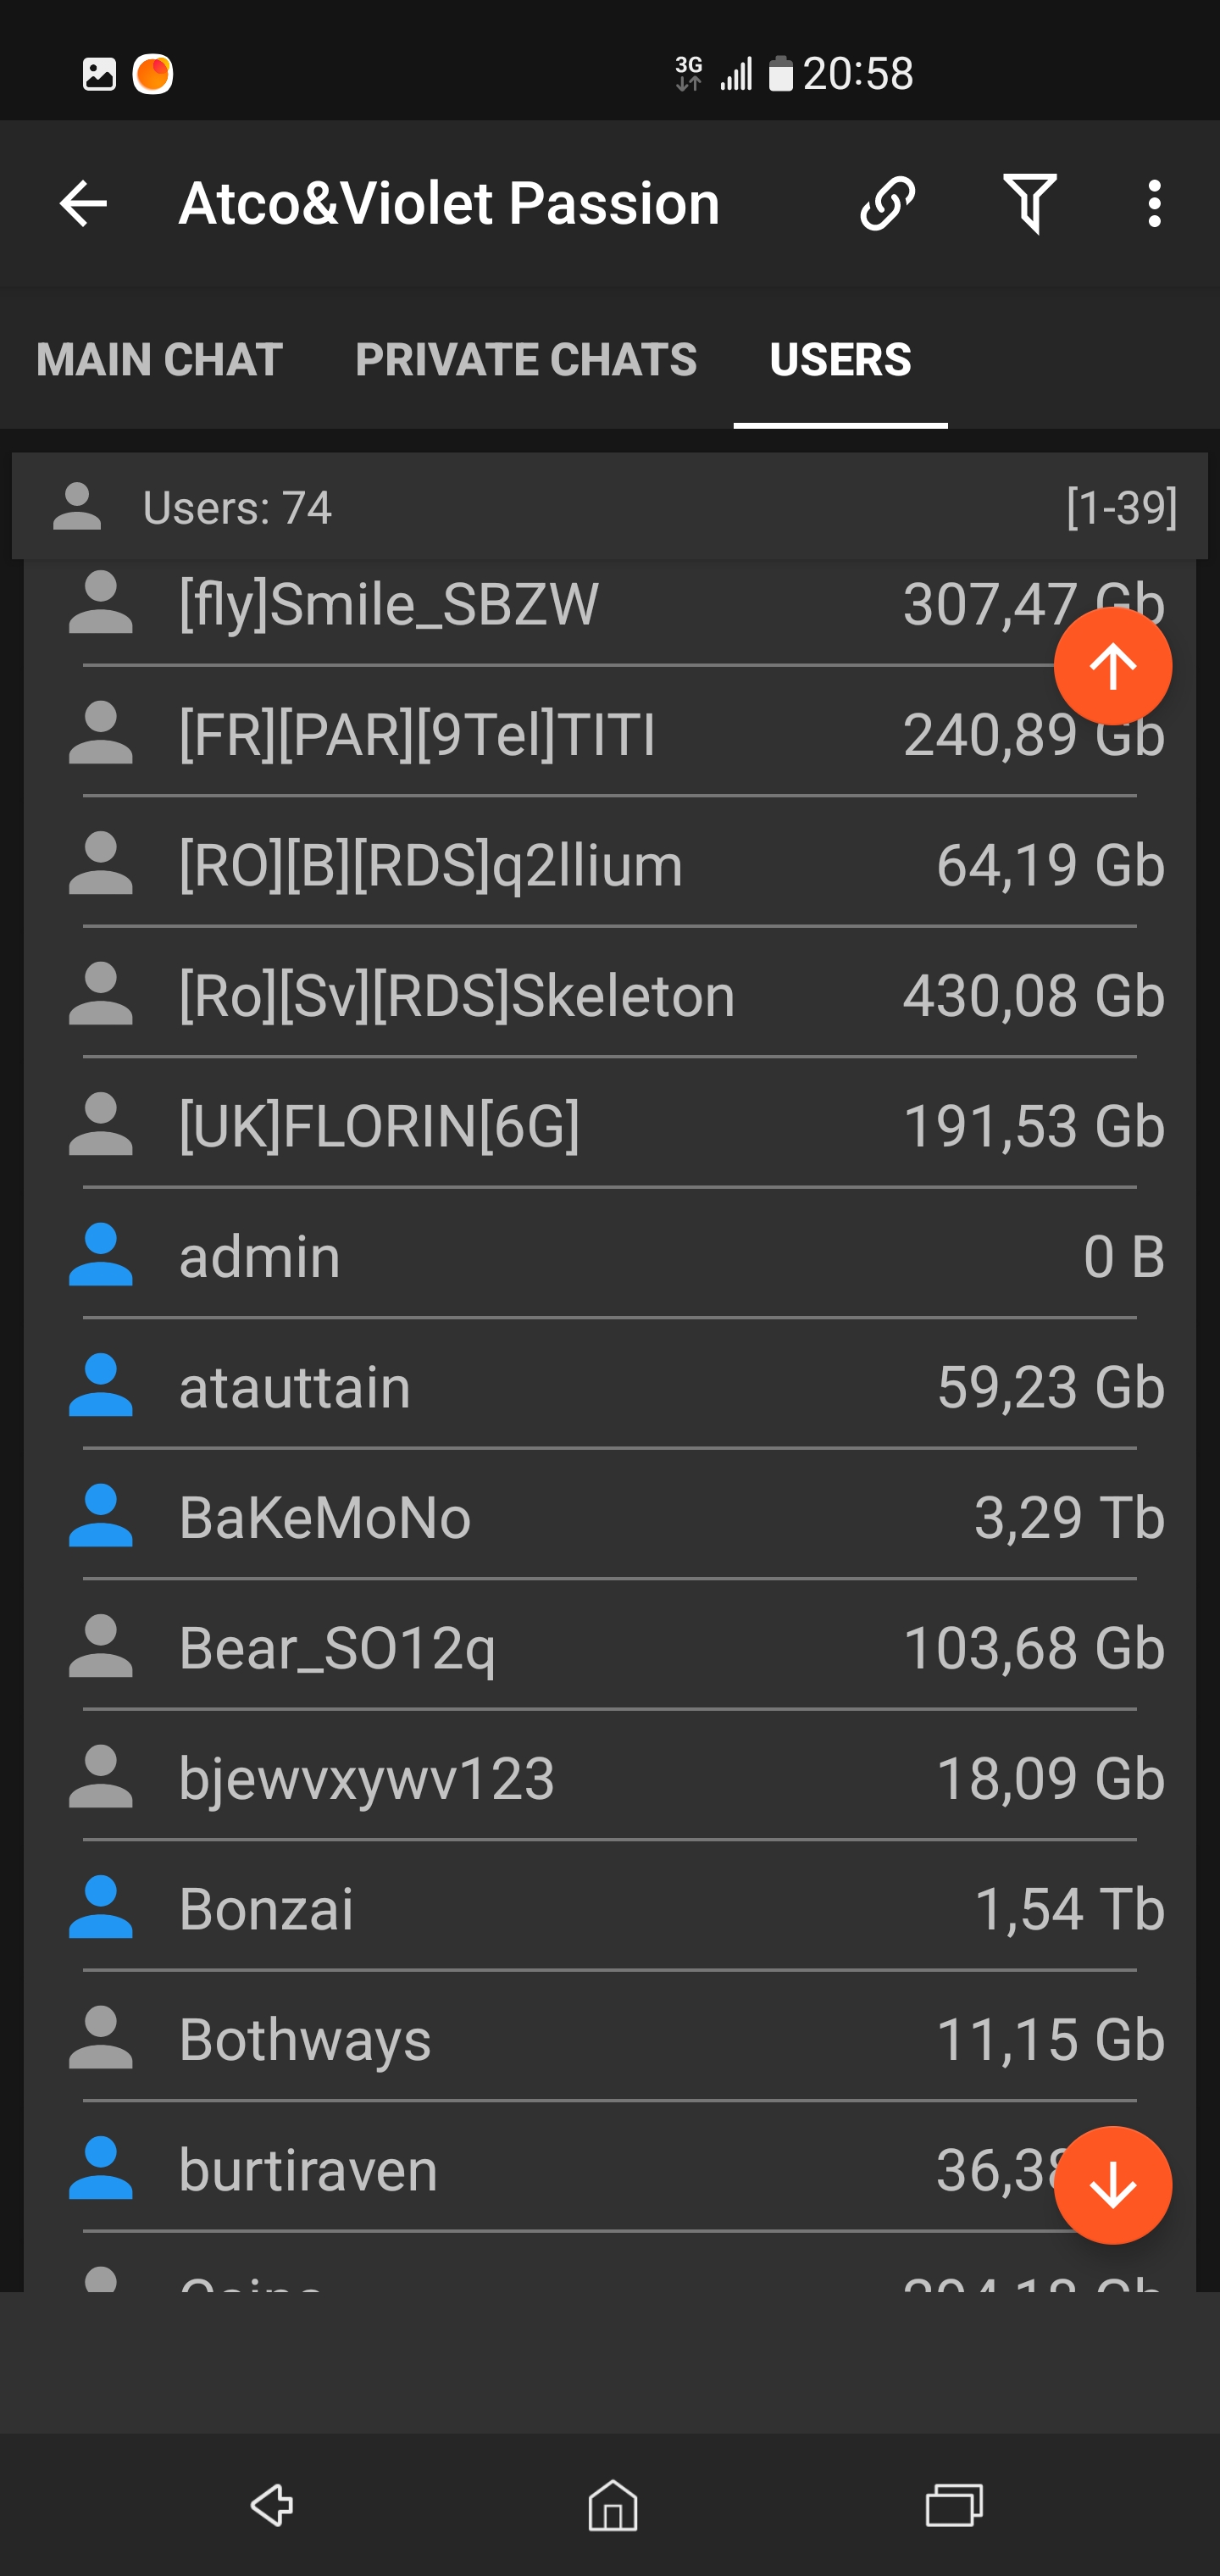Screen dimensions: 1220x2576
Task: Open the recent apps navigation button
Action: [x=954, y=2505]
